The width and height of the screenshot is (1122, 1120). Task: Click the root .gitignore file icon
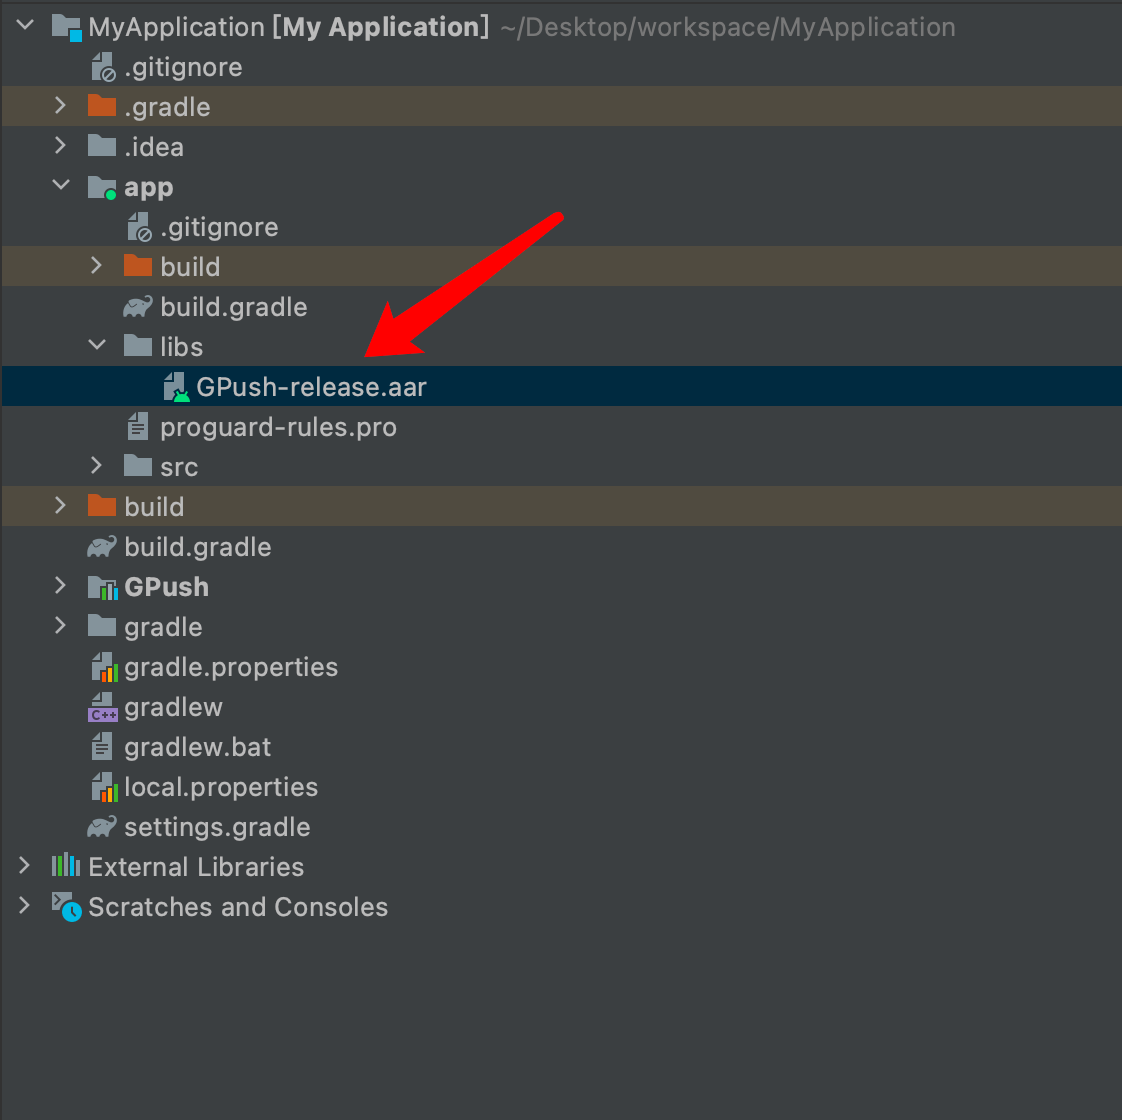103,67
